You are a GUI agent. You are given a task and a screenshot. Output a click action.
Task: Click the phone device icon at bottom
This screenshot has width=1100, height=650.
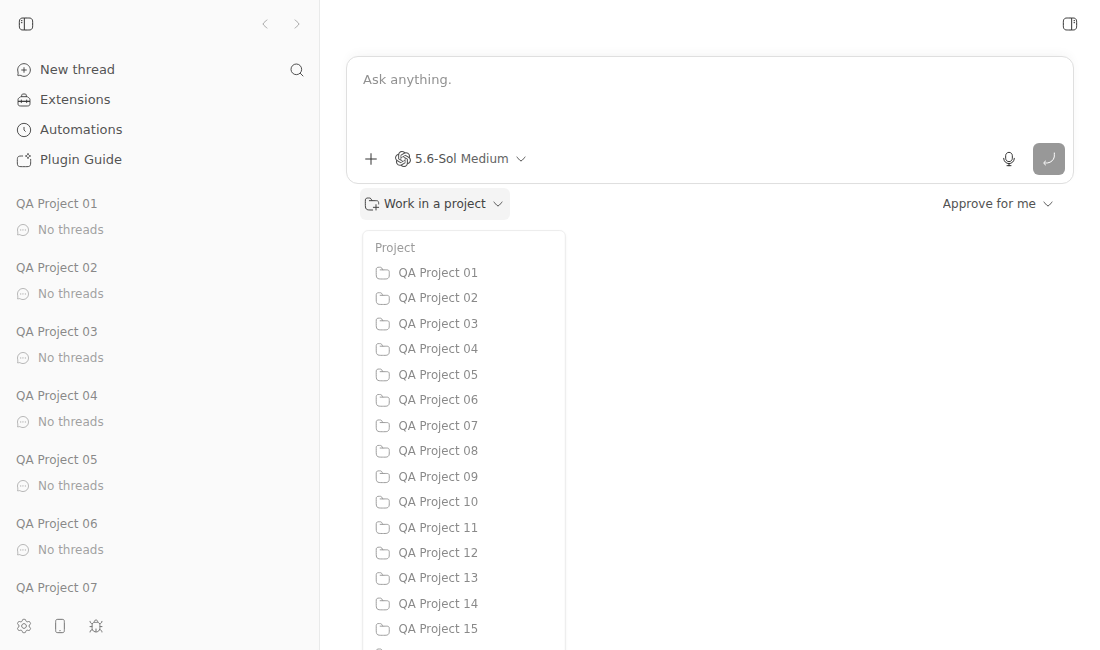[x=60, y=626]
